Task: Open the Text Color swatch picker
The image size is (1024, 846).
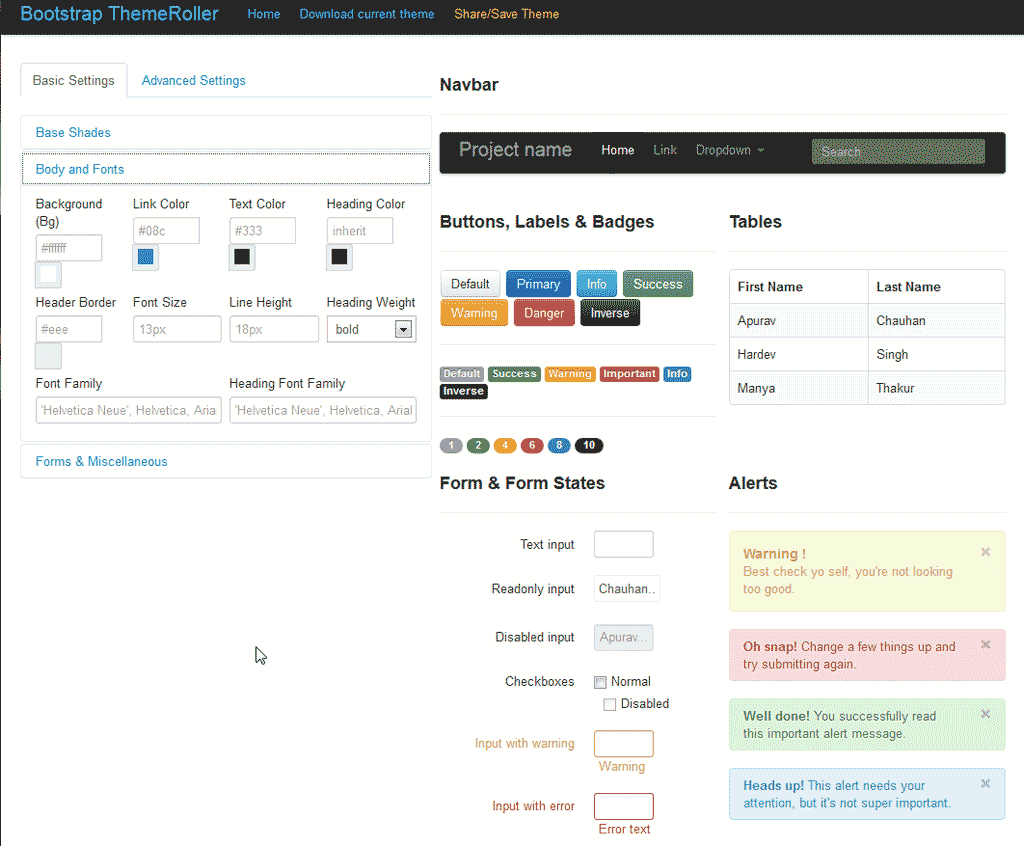Action: pyautogui.click(x=241, y=257)
